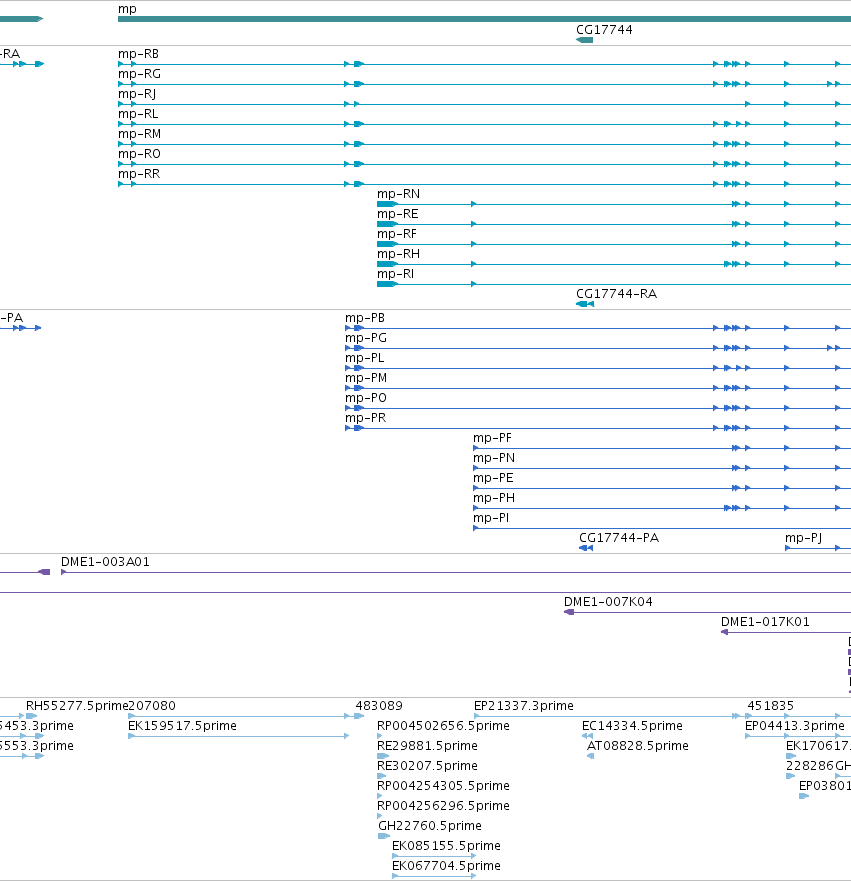Click the RE30207.5prime EST label
The width and height of the screenshot is (851, 881).
tap(427, 766)
